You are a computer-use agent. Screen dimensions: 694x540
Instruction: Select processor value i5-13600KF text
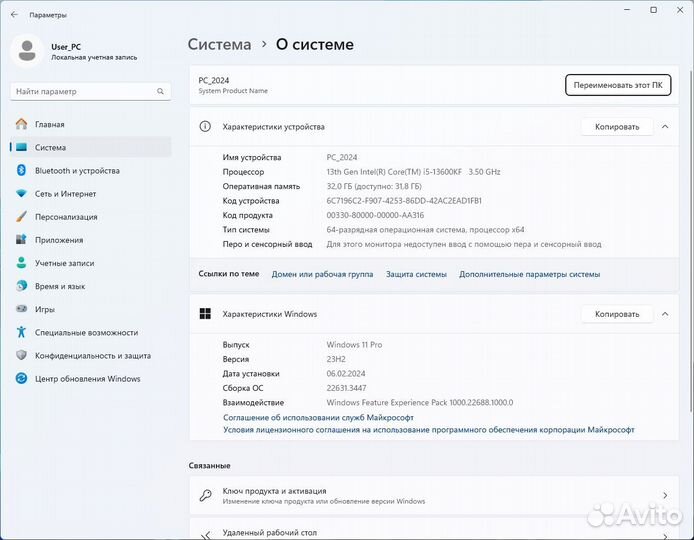(x=413, y=172)
